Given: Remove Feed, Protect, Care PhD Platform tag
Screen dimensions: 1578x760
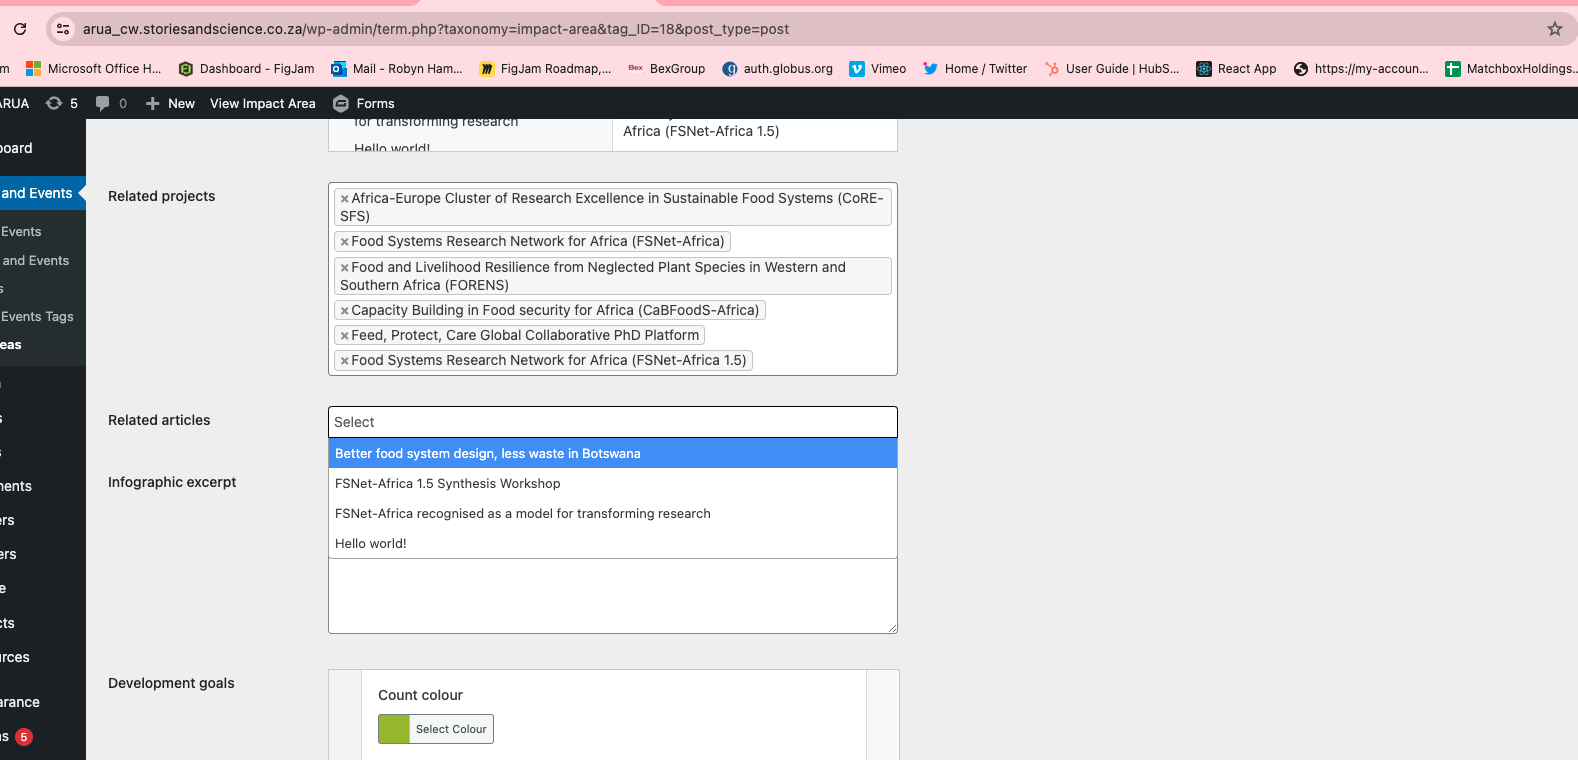Looking at the screenshot, I should point(344,336).
